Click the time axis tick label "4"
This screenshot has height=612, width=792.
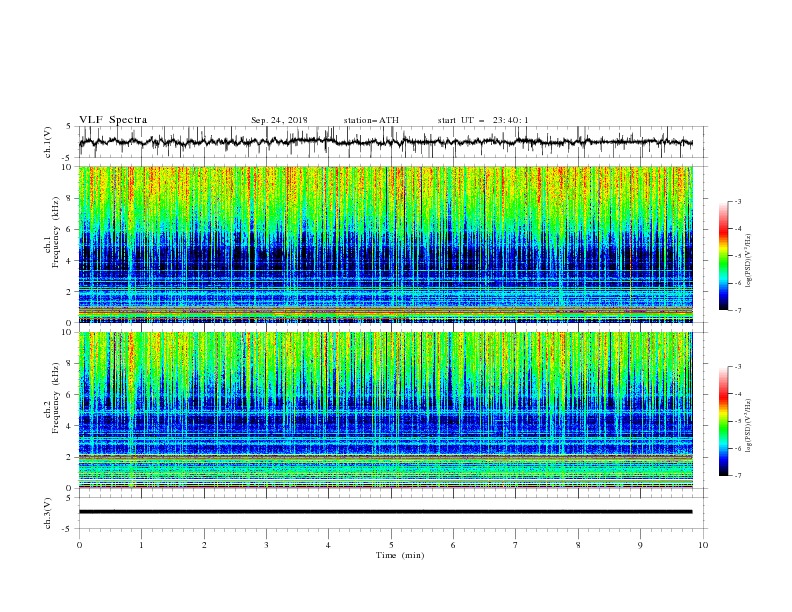click(328, 545)
